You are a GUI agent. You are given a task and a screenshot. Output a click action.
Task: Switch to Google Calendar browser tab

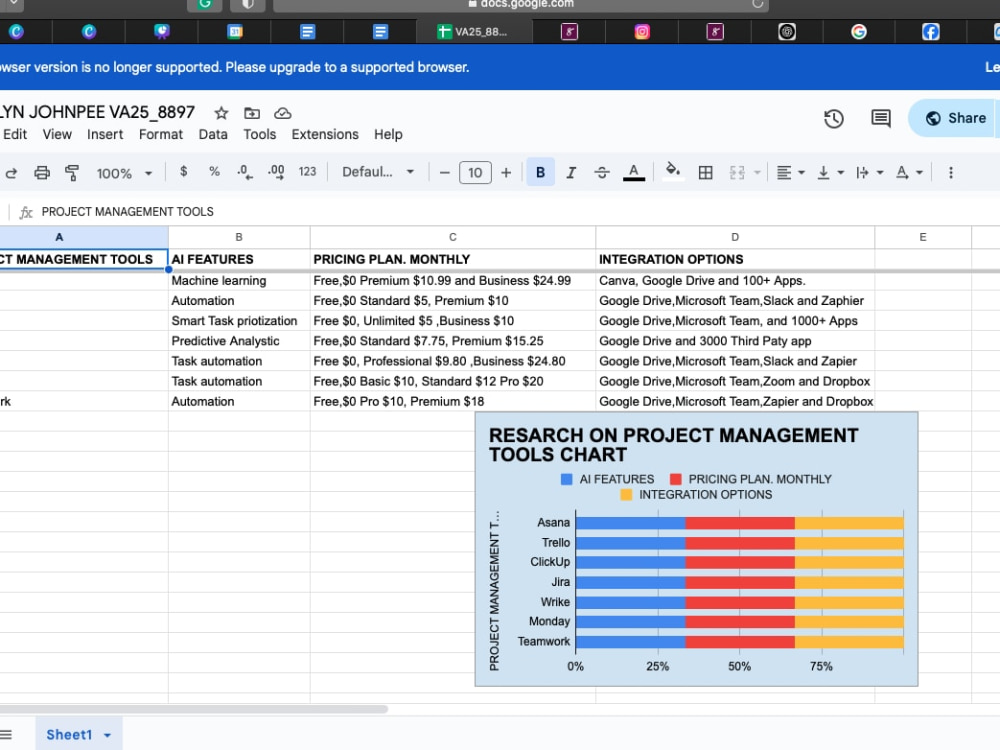point(235,32)
